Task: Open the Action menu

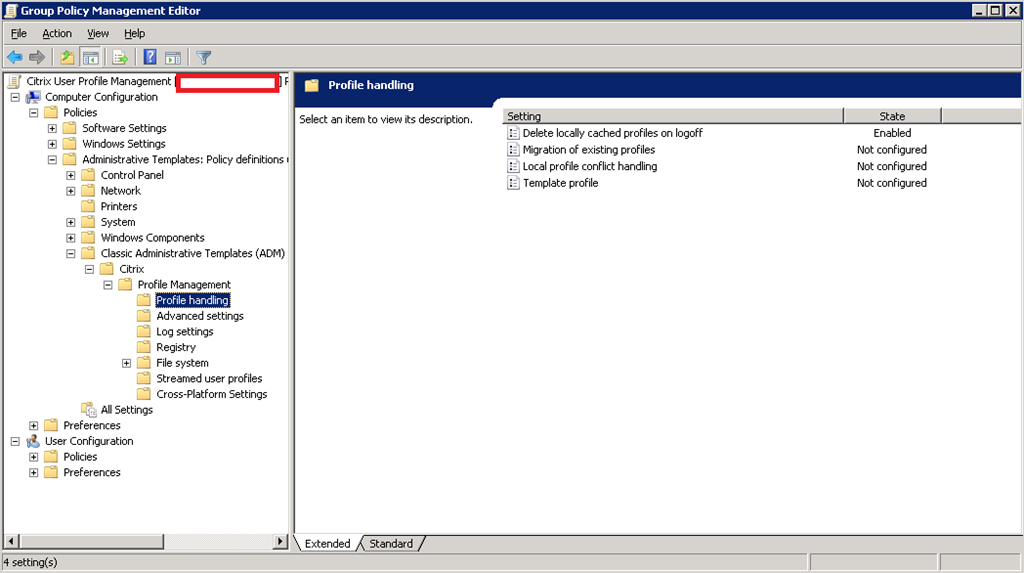Action: (x=57, y=33)
